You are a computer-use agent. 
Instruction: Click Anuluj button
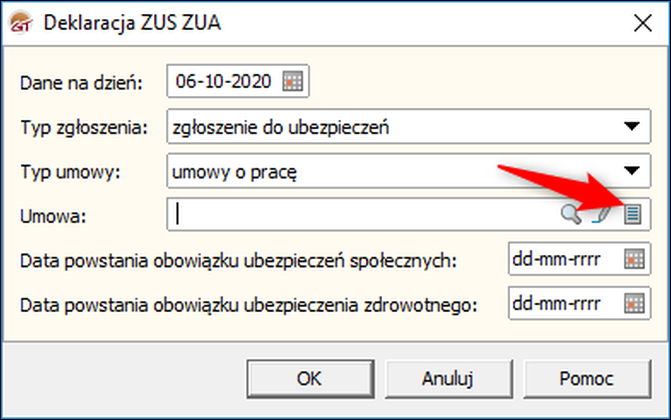[x=448, y=379]
